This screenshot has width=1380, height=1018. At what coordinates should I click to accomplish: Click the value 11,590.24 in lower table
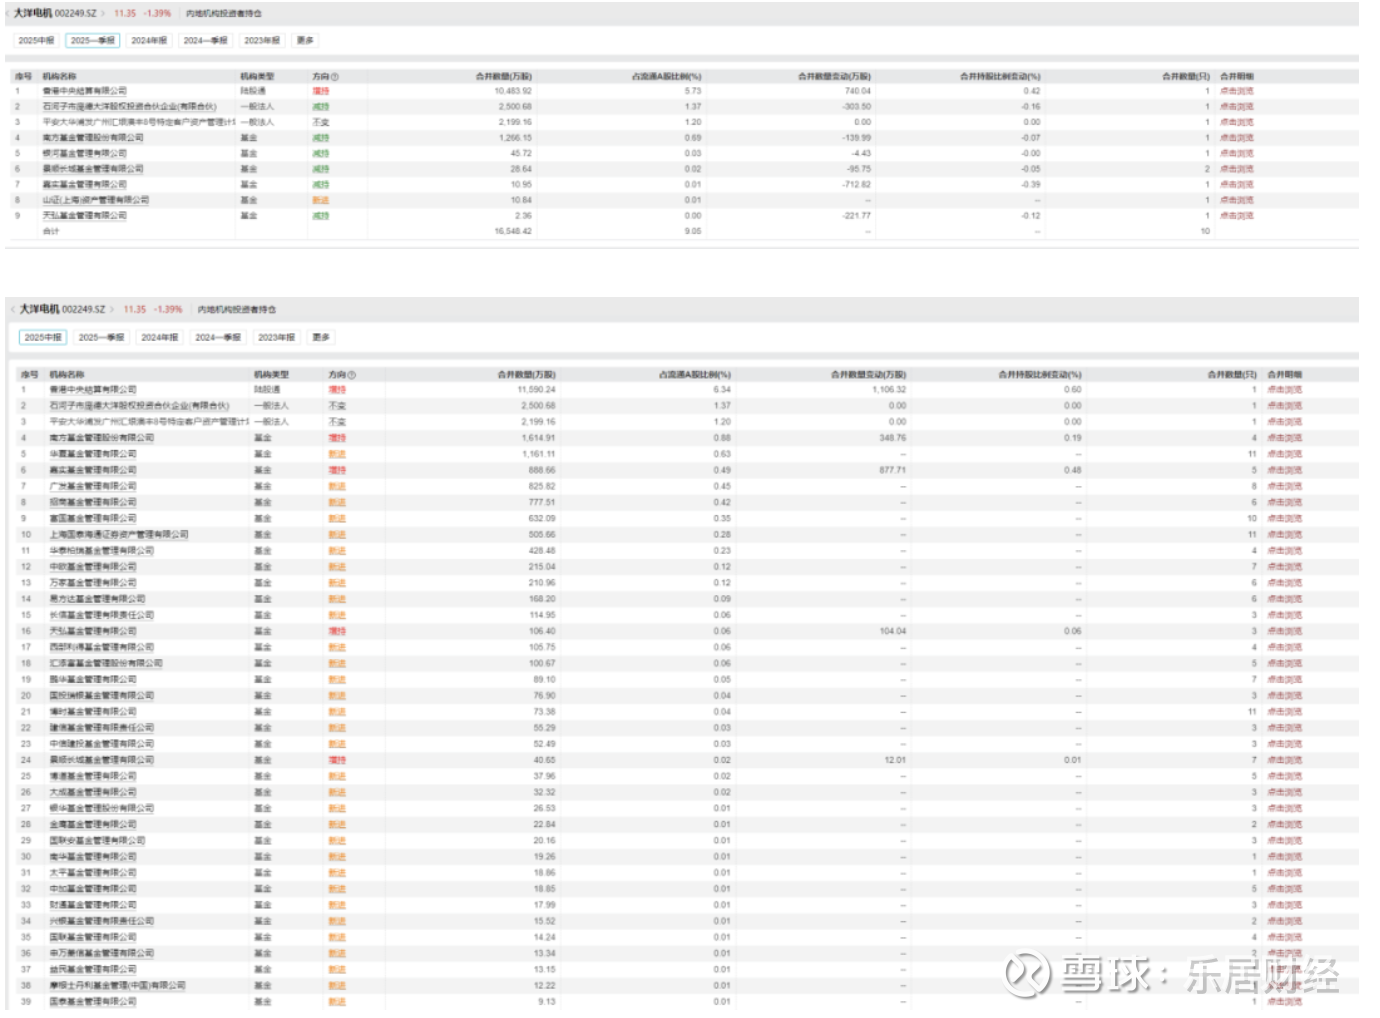536,390
